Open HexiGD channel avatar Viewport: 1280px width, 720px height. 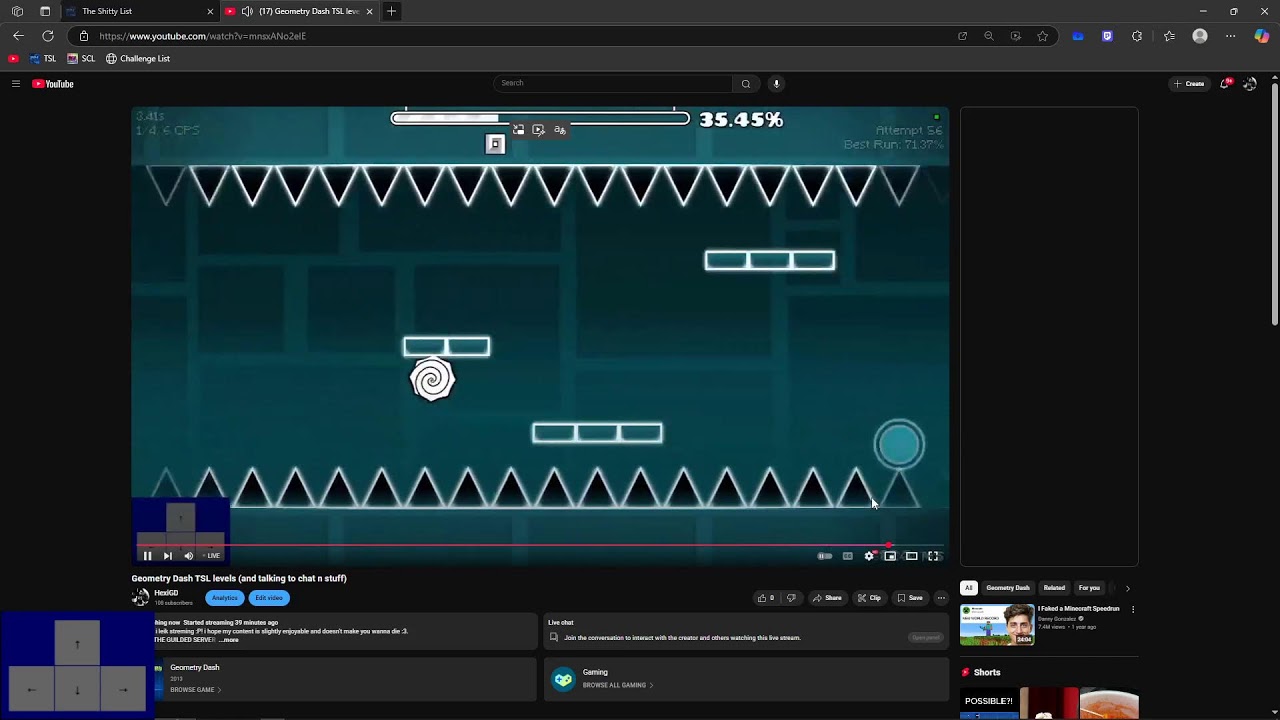(141, 597)
